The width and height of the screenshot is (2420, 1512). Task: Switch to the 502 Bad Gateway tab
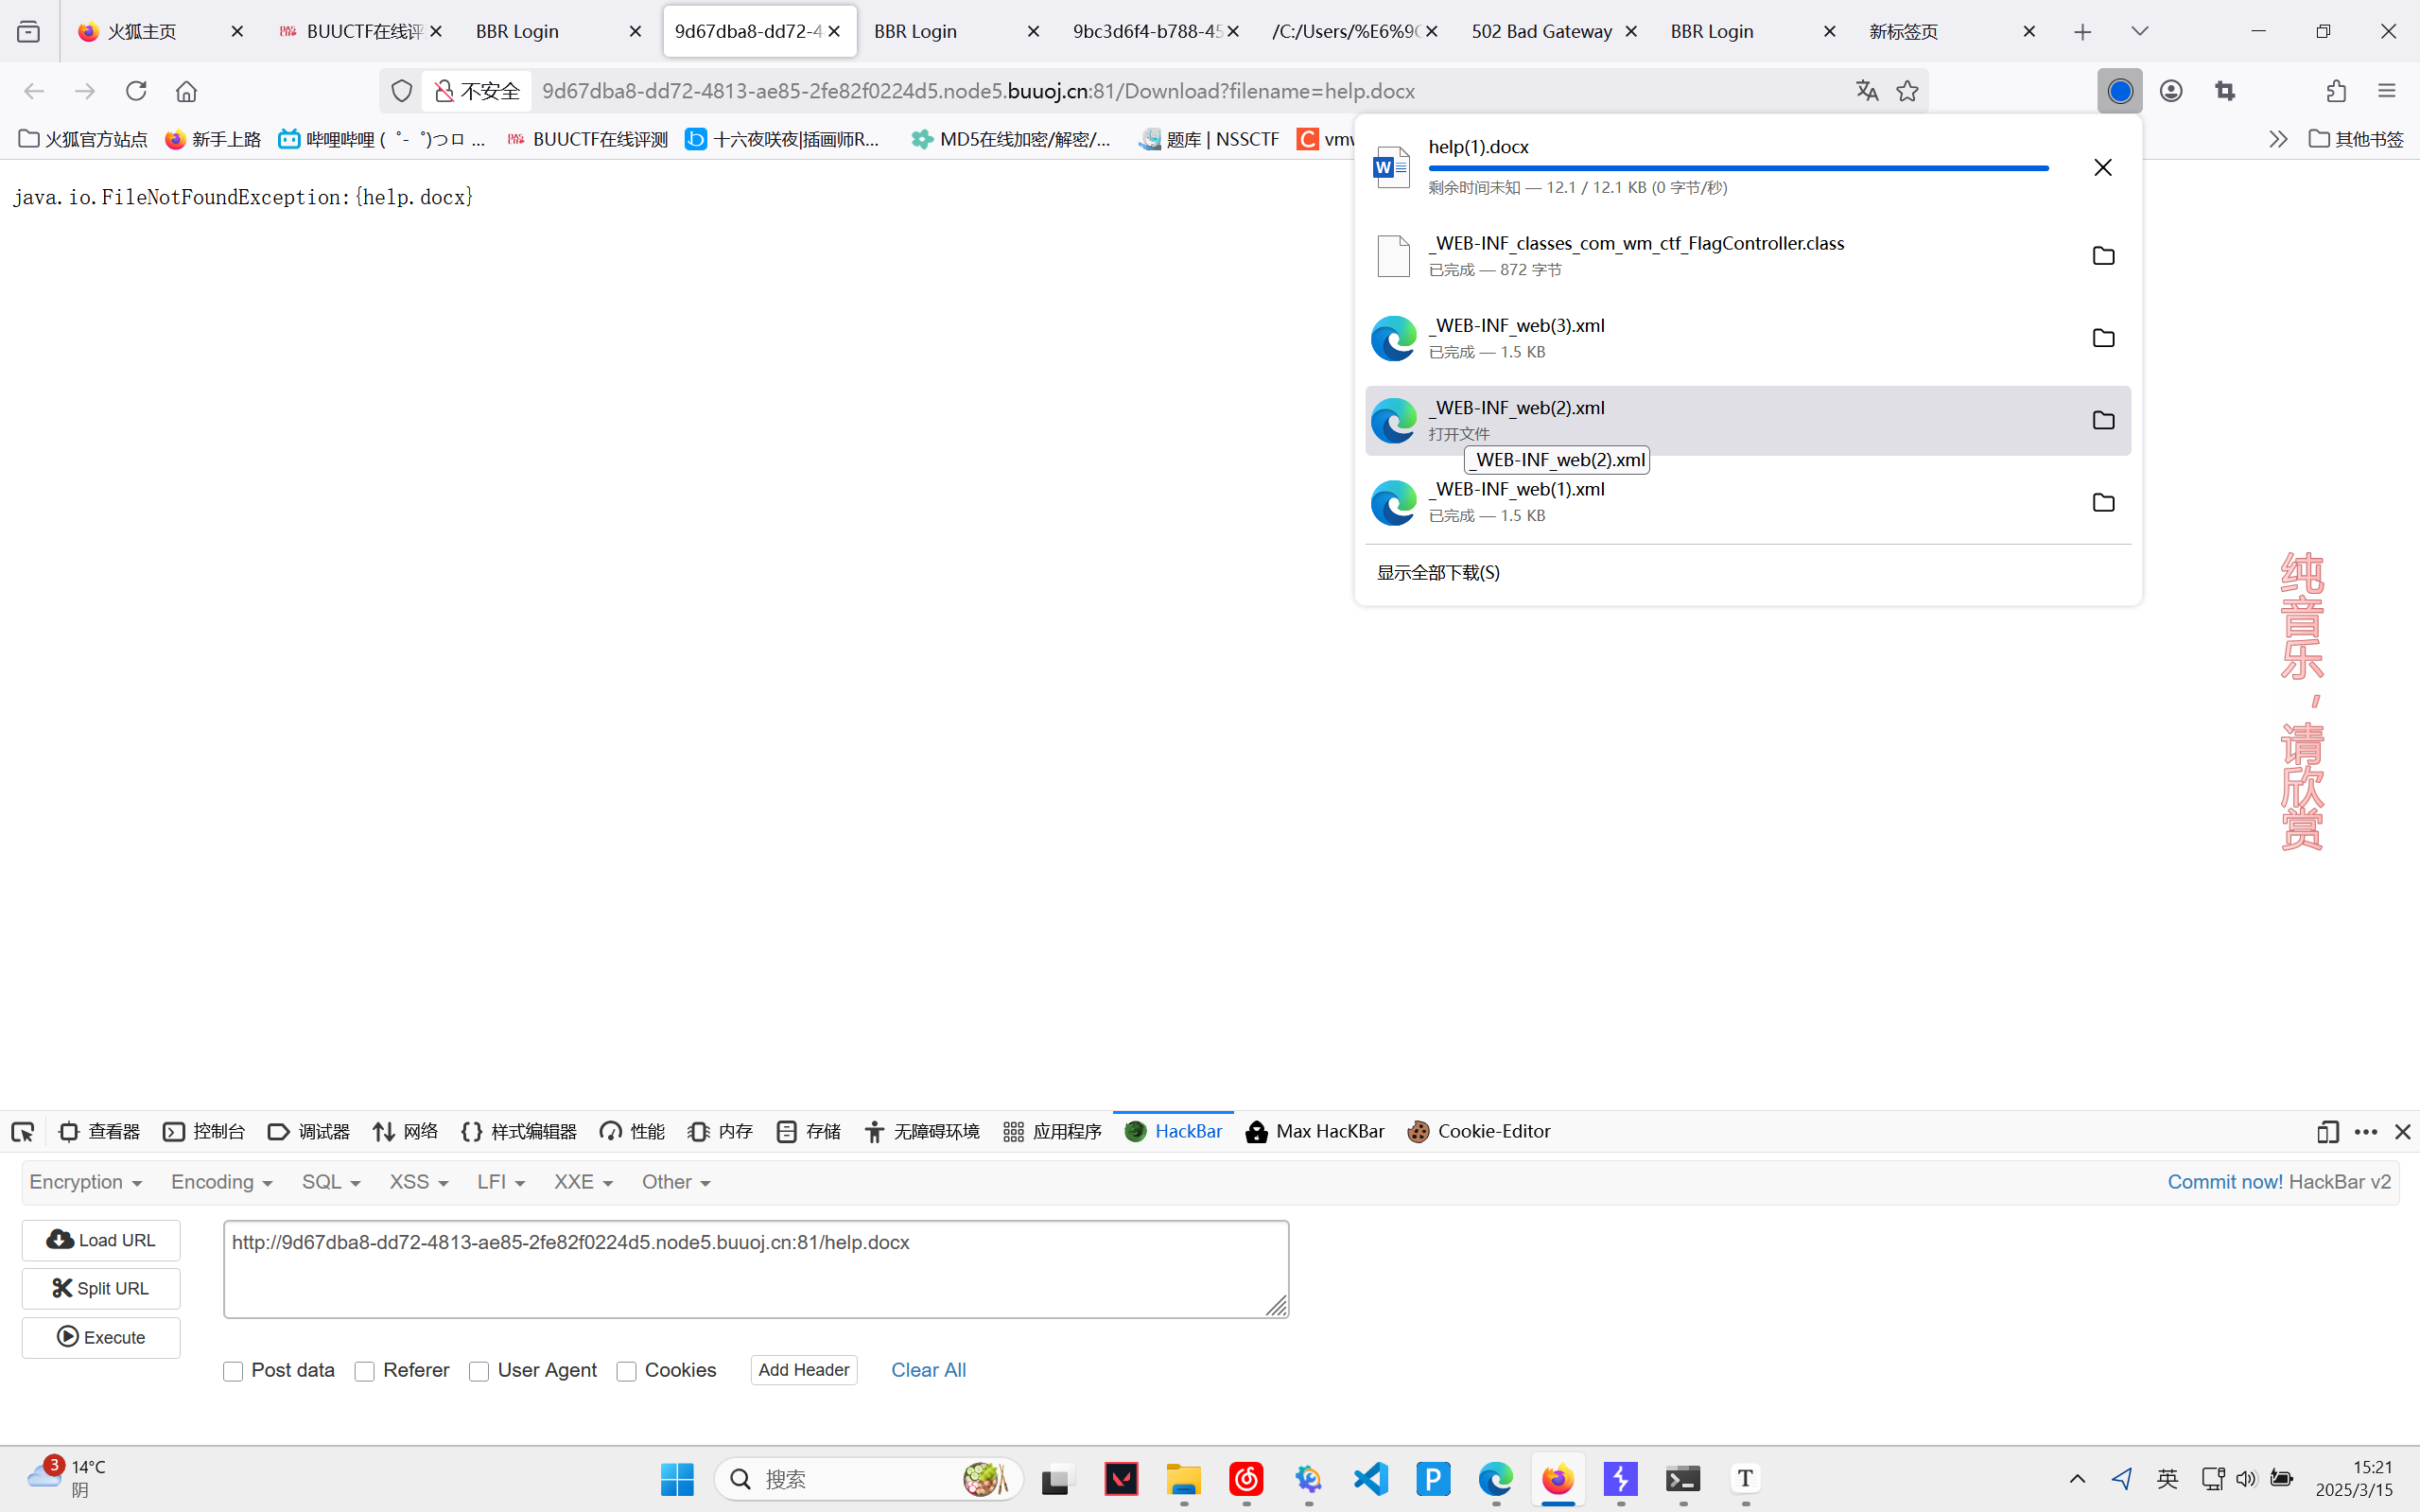[x=1541, y=31]
